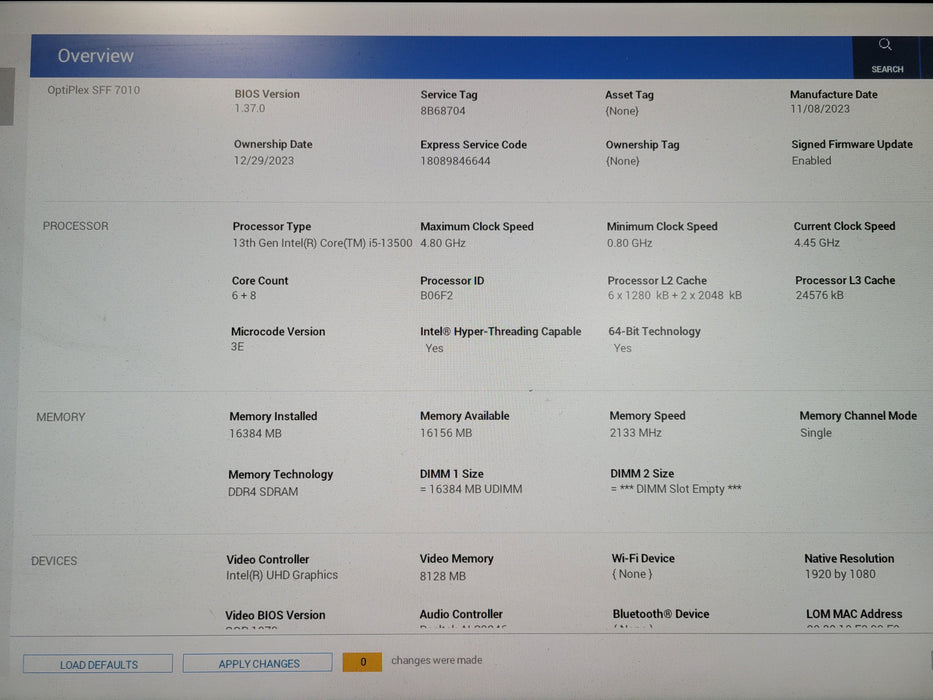
Task: Click the OptiPlex SFF 7010 model name
Action: coord(94,90)
